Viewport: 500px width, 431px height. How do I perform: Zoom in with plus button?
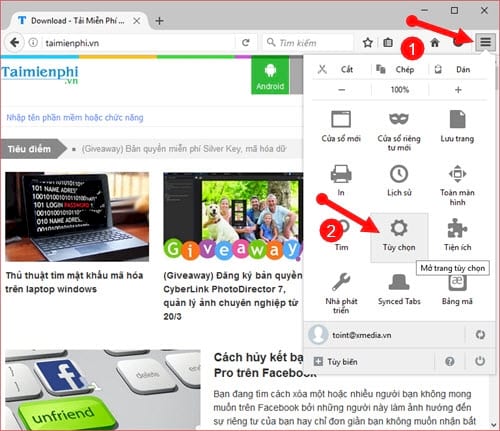click(x=458, y=90)
